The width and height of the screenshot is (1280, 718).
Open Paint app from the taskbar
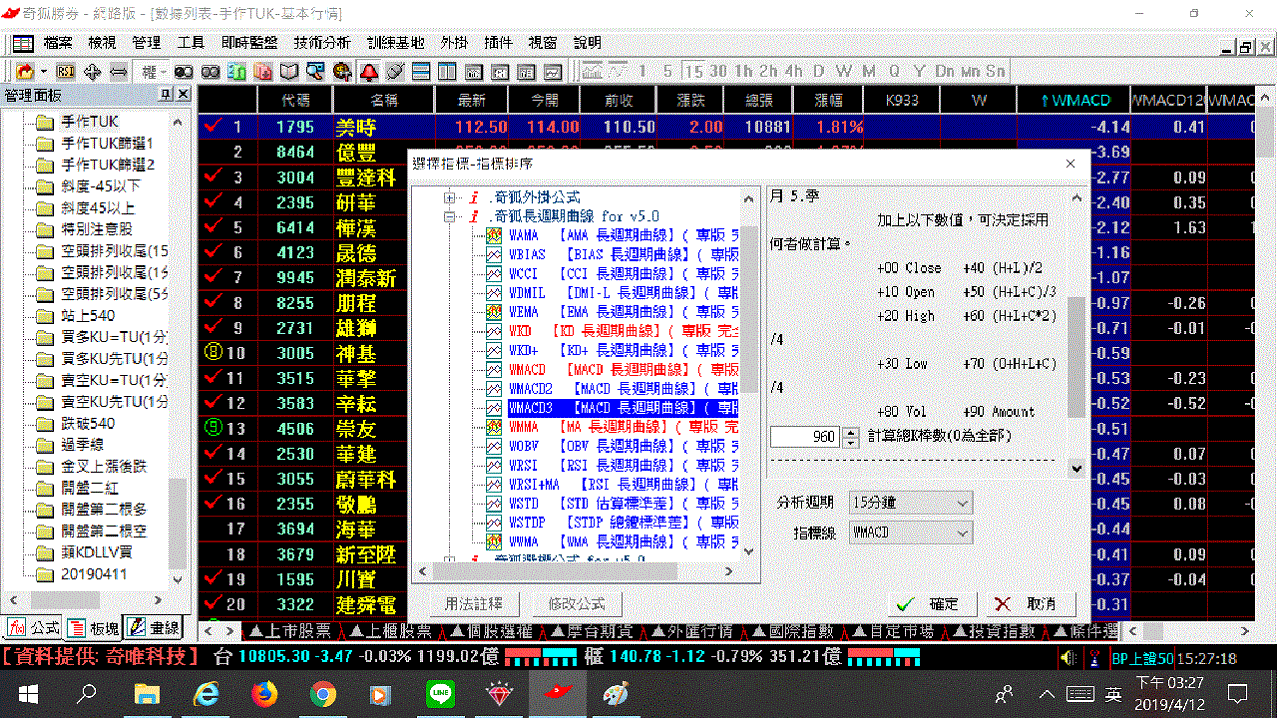click(615, 694)
